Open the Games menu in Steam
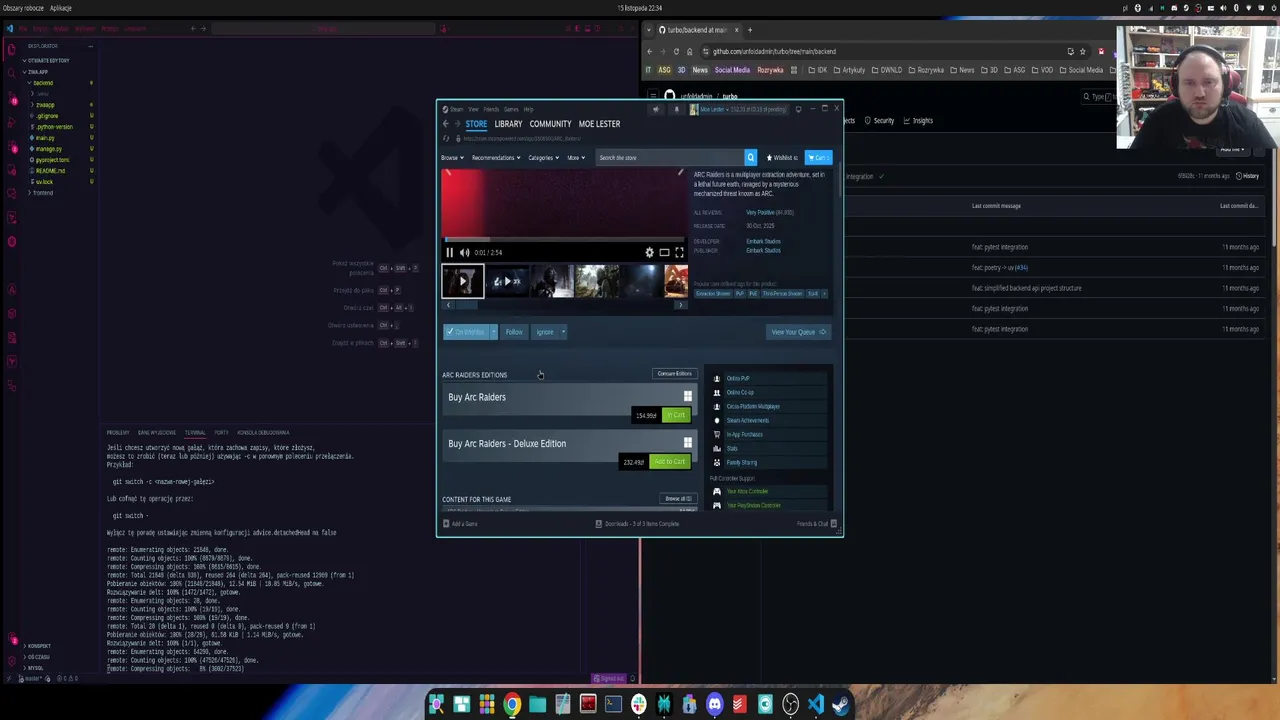Image resolution: width=1280 pixels, height=720 pixels. pos(511,109)
